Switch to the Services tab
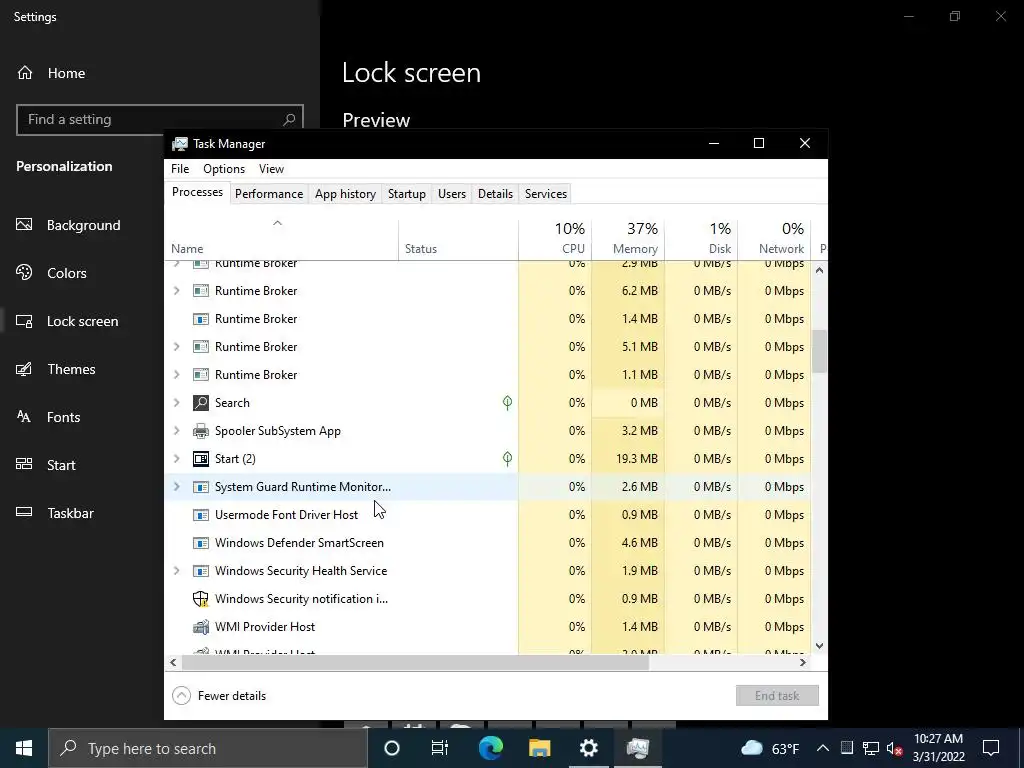This screenshot has width=1024, height=768. pos(546,194)
